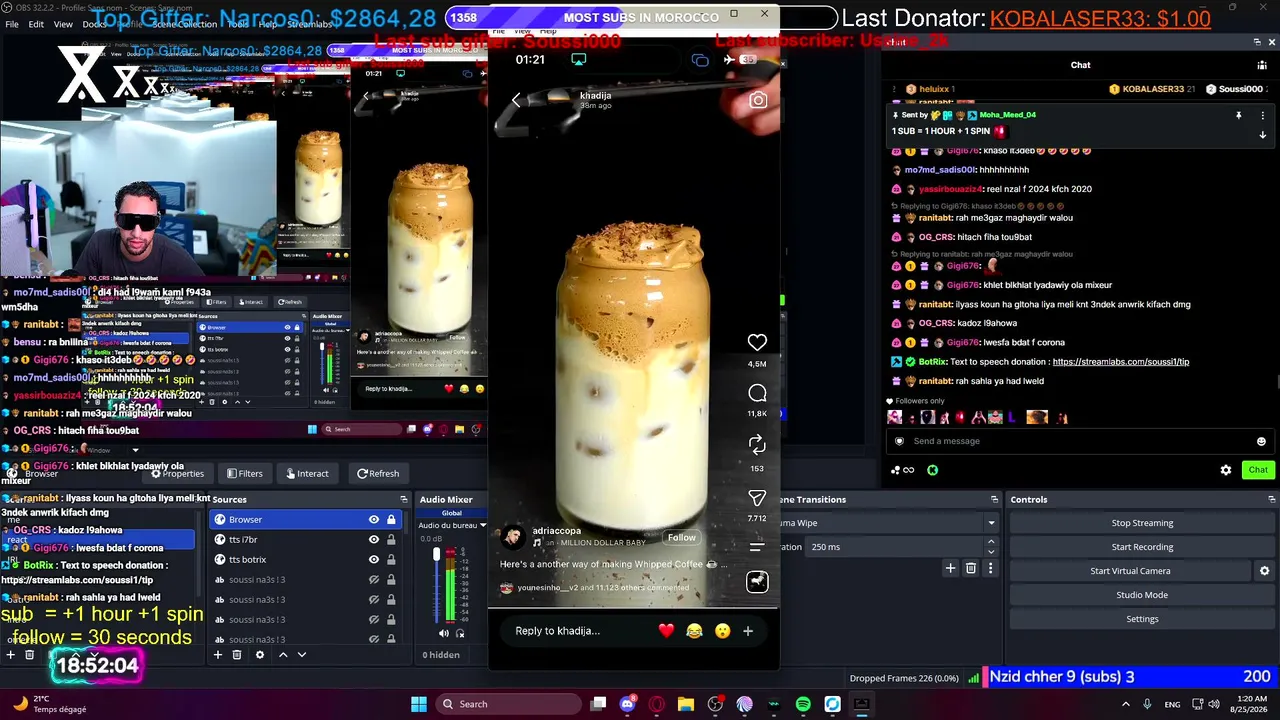Add a new scene transition
Viewport: 1280px width, 720px height.
(950, 568)
